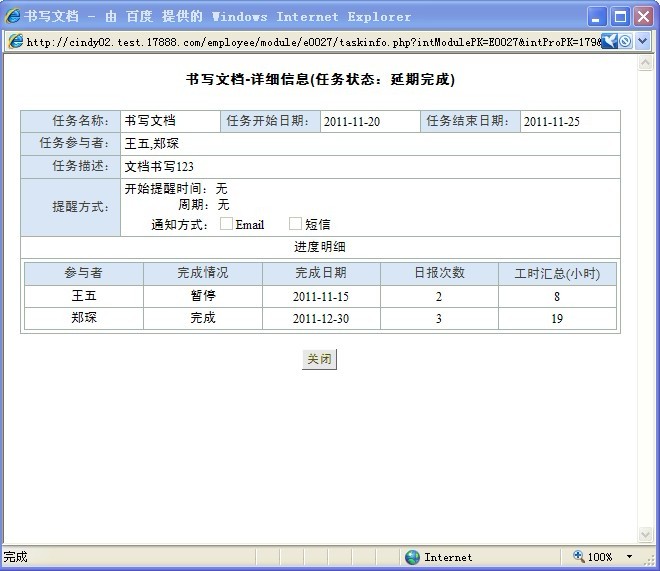Click the zoom magnifier icon in status bar
Screen dimensions: 660x571
coord(579,557)
